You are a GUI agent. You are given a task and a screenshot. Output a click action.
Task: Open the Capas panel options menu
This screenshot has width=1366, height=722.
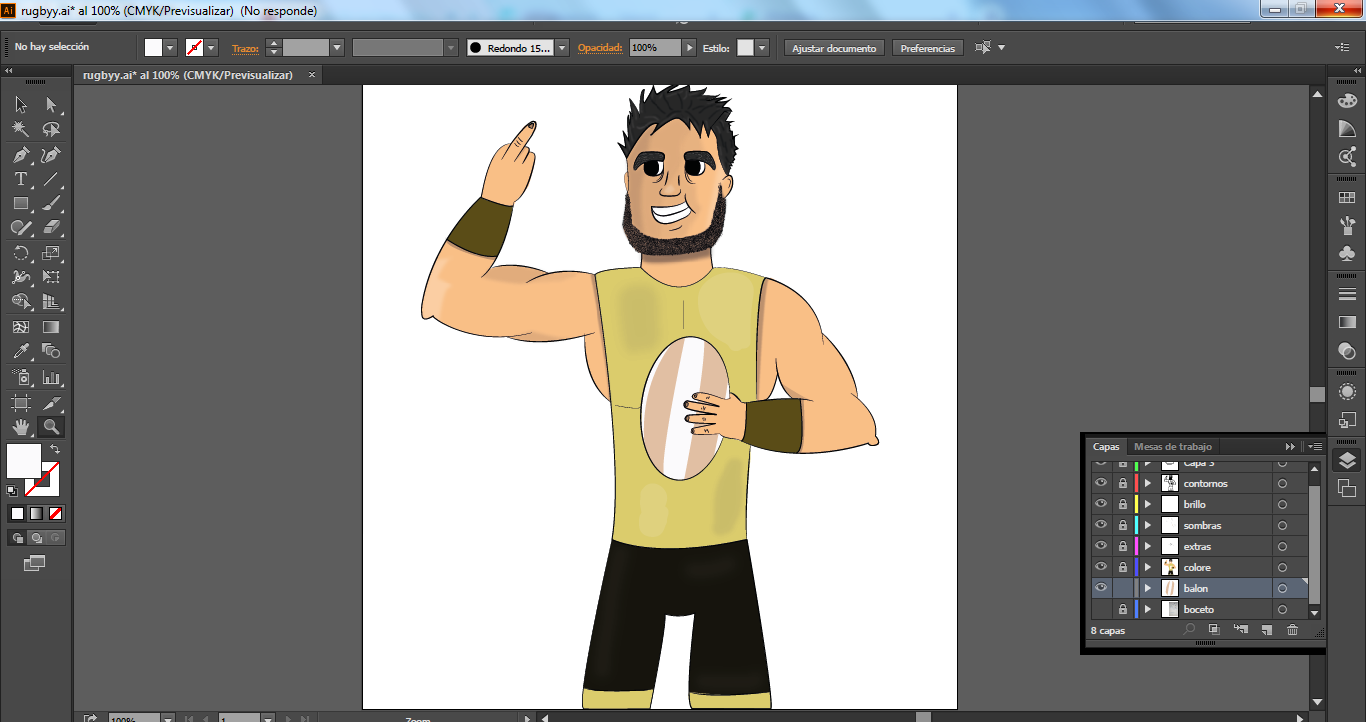pyautogui.click(x=1315, y=446)
